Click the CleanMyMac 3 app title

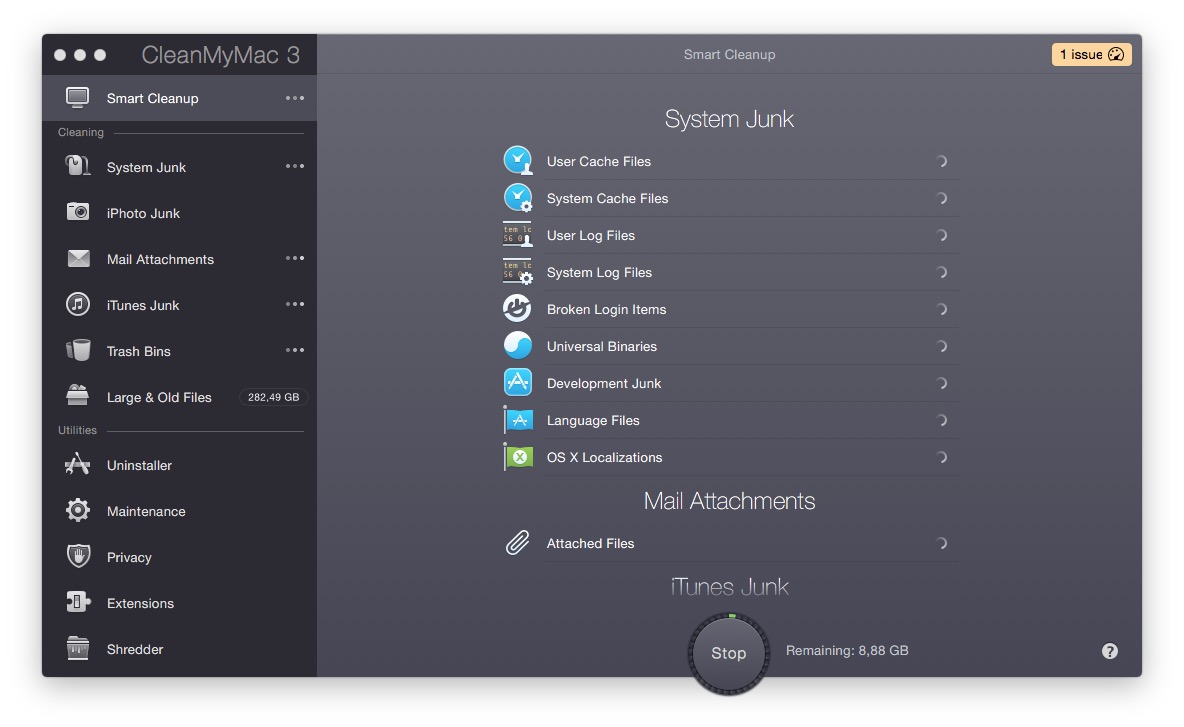click(220, 55)
